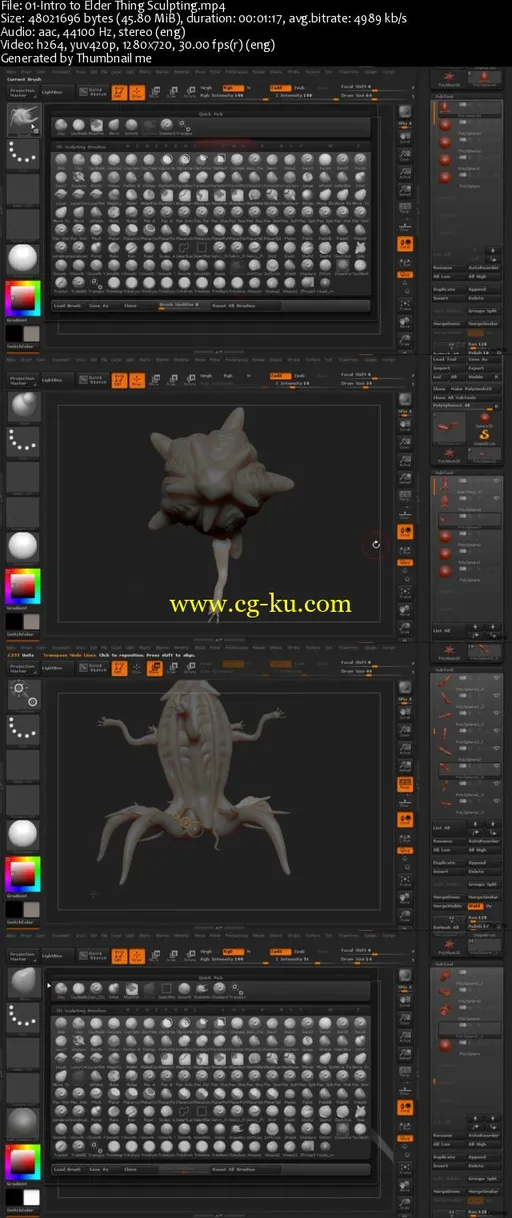The height and width of the screenshot is (1218, 512).
Task: Open the Brush menu in the first frame menu bar
Action: click(x=26, y=72)
